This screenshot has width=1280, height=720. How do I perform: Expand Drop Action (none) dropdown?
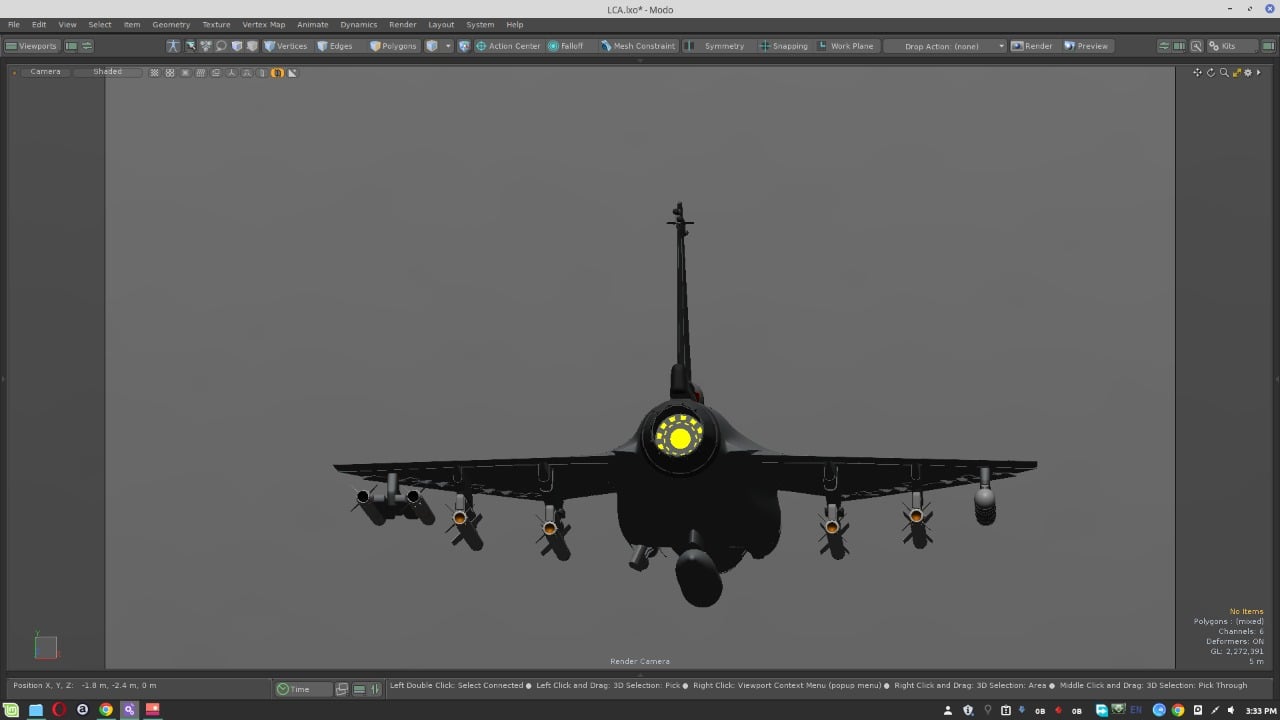click(x=945, y=46)
